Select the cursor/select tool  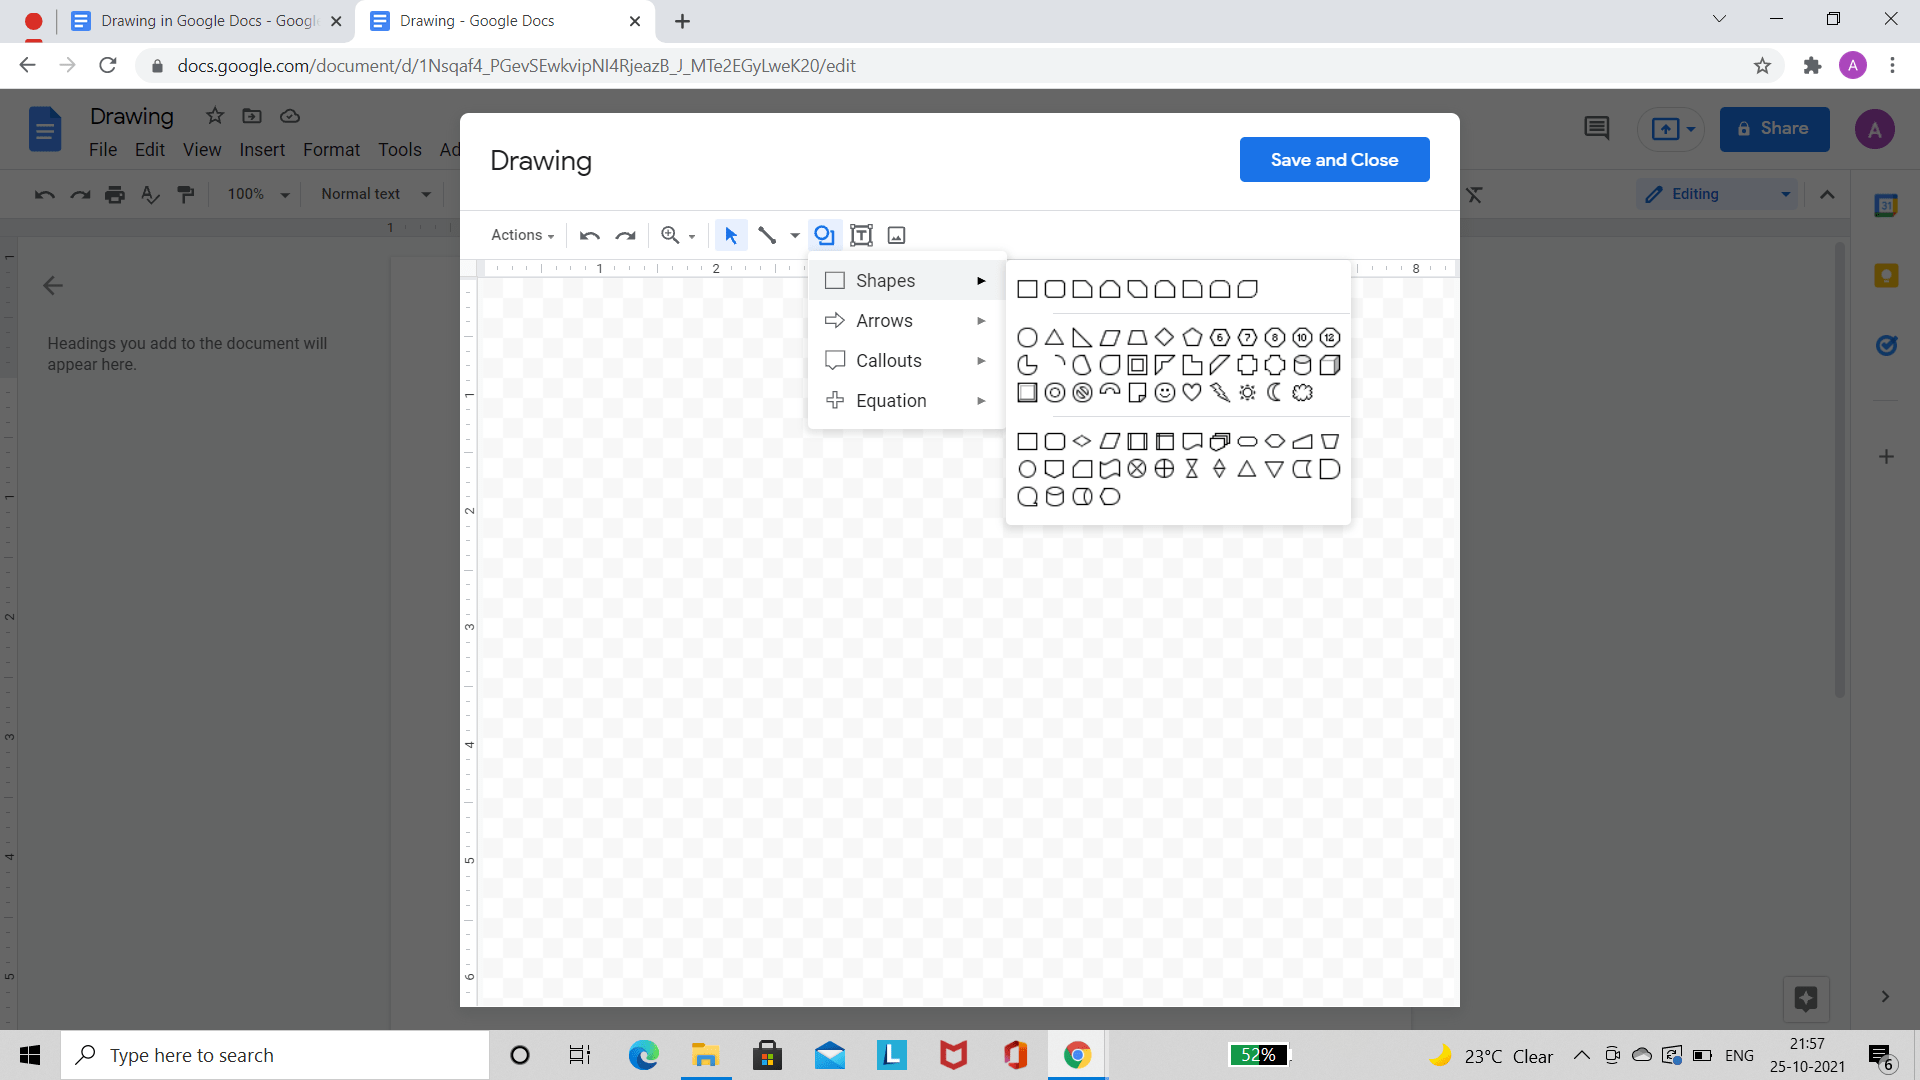click(731, 235)
